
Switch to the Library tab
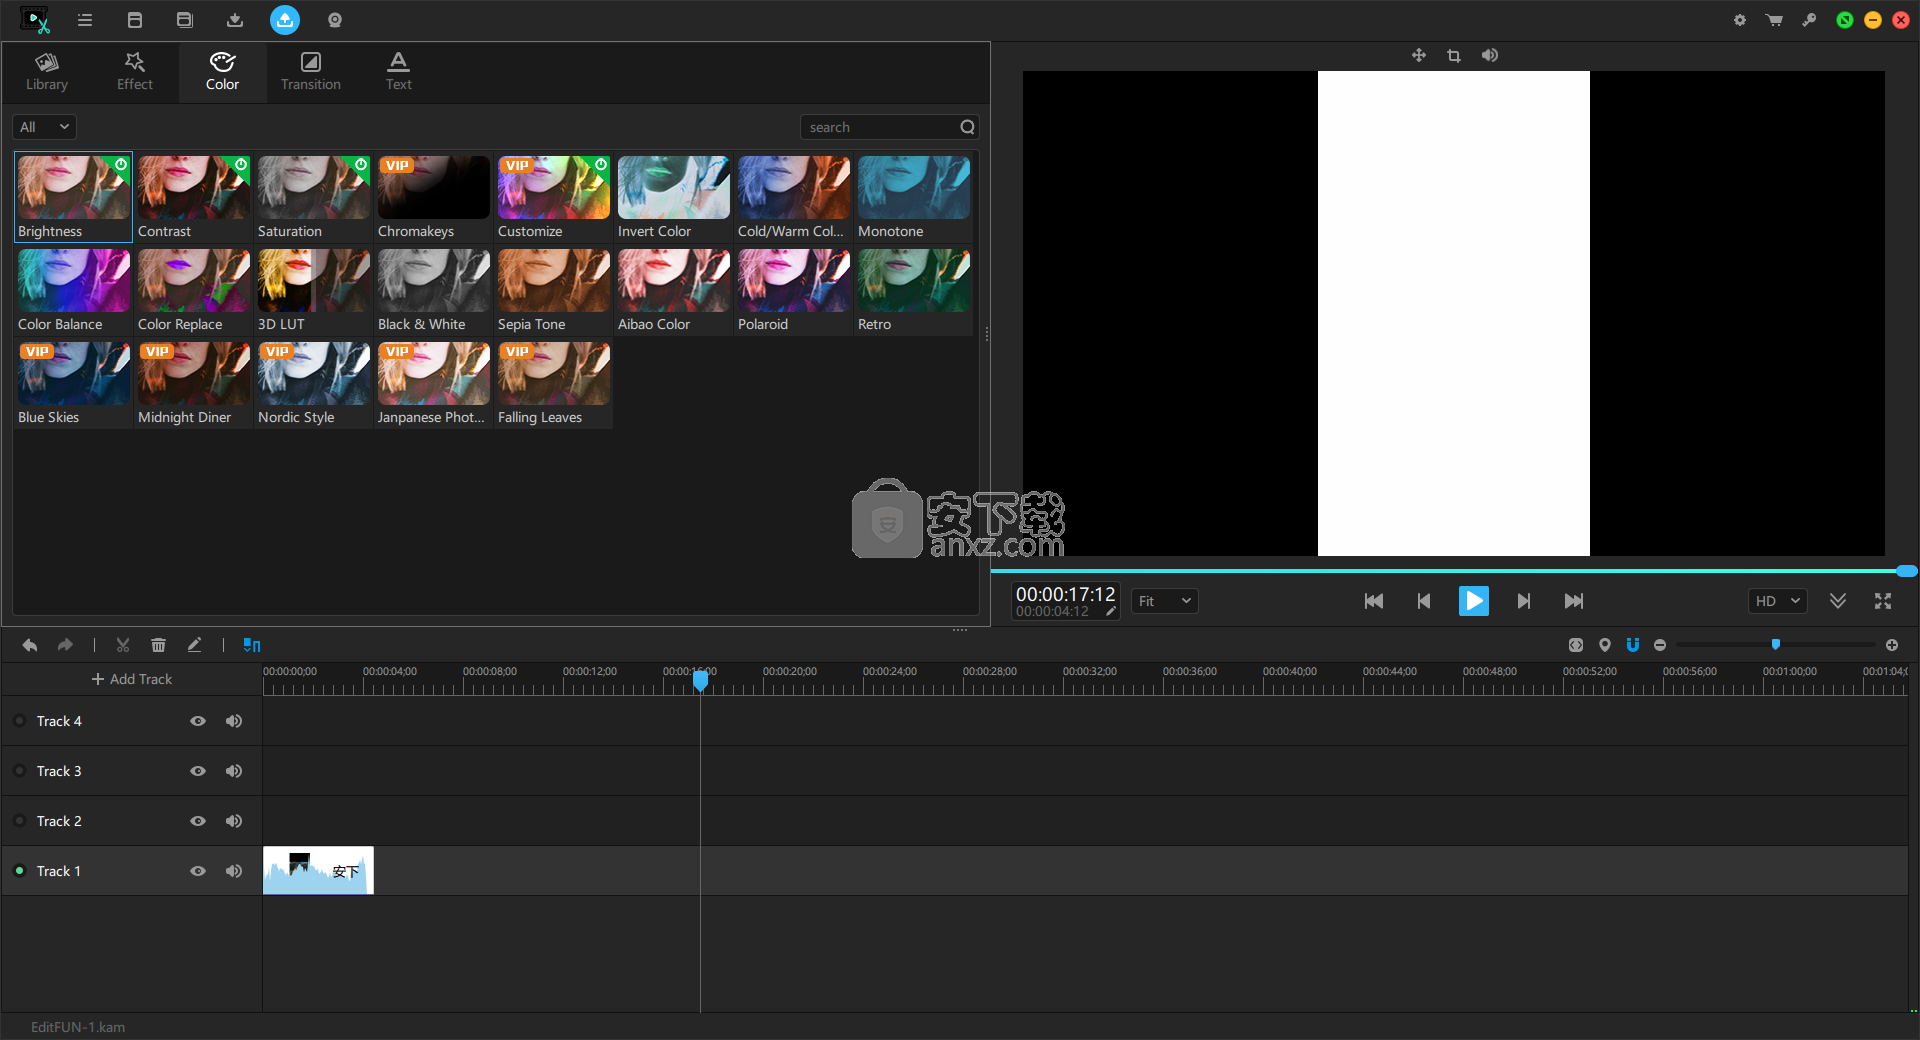tap(47, 72)
